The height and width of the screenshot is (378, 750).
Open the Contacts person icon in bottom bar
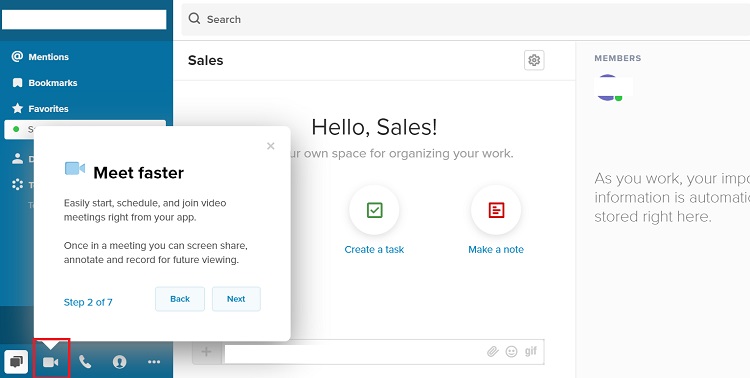pos(120,362)
